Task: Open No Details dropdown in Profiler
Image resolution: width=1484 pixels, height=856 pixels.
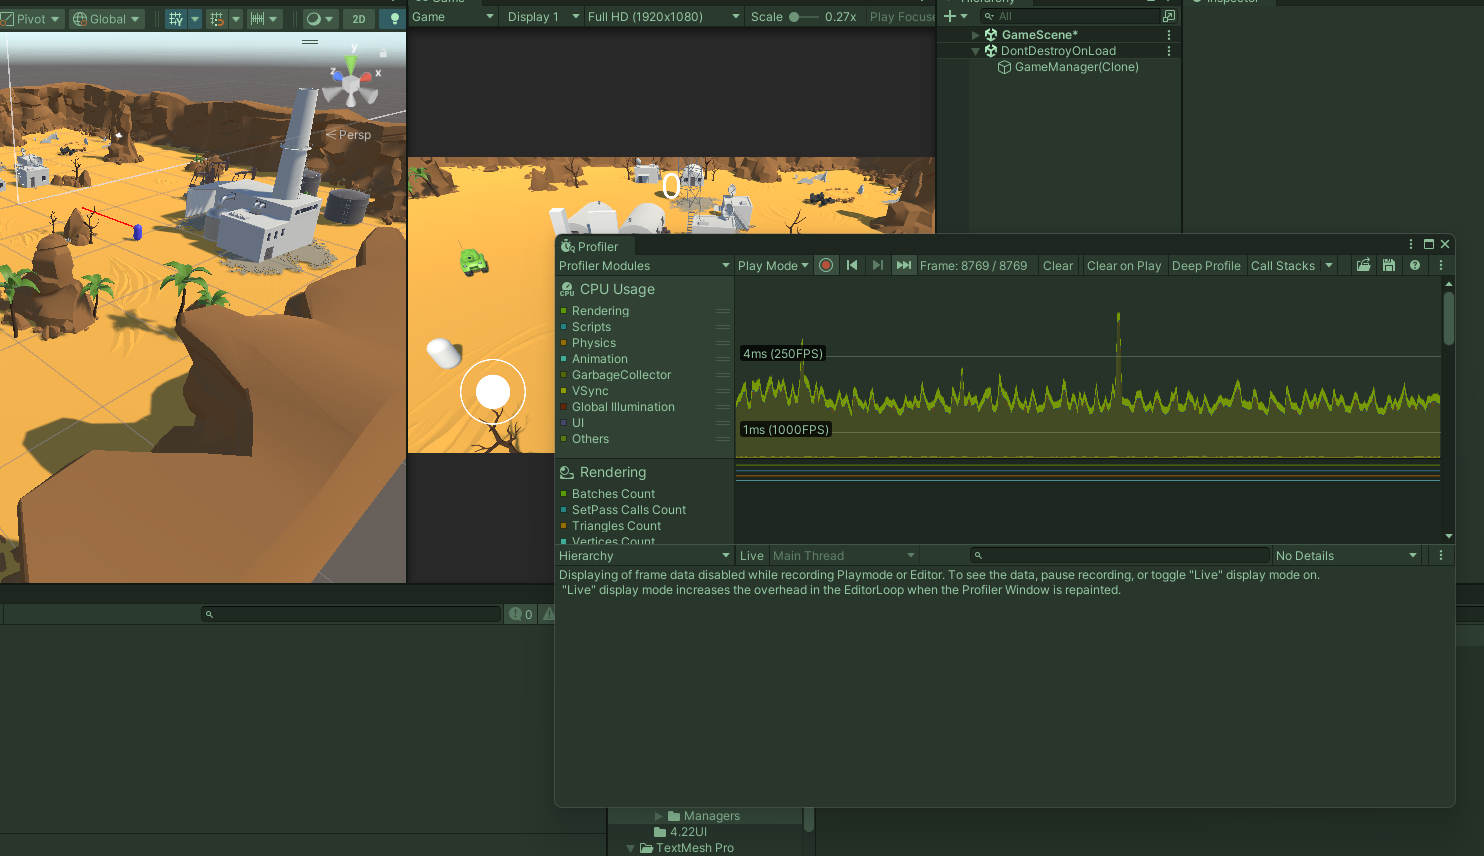Action: tap(1346, 556)
